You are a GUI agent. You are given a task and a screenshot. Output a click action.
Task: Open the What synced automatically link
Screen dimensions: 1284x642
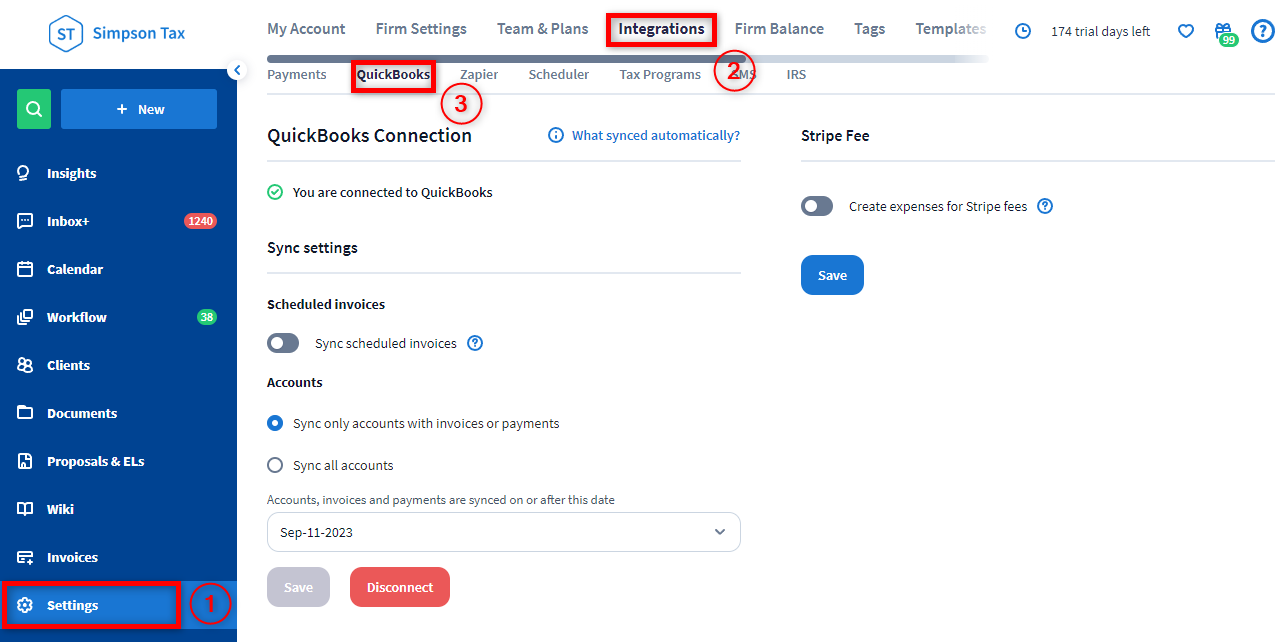click(x=655, y=135)
